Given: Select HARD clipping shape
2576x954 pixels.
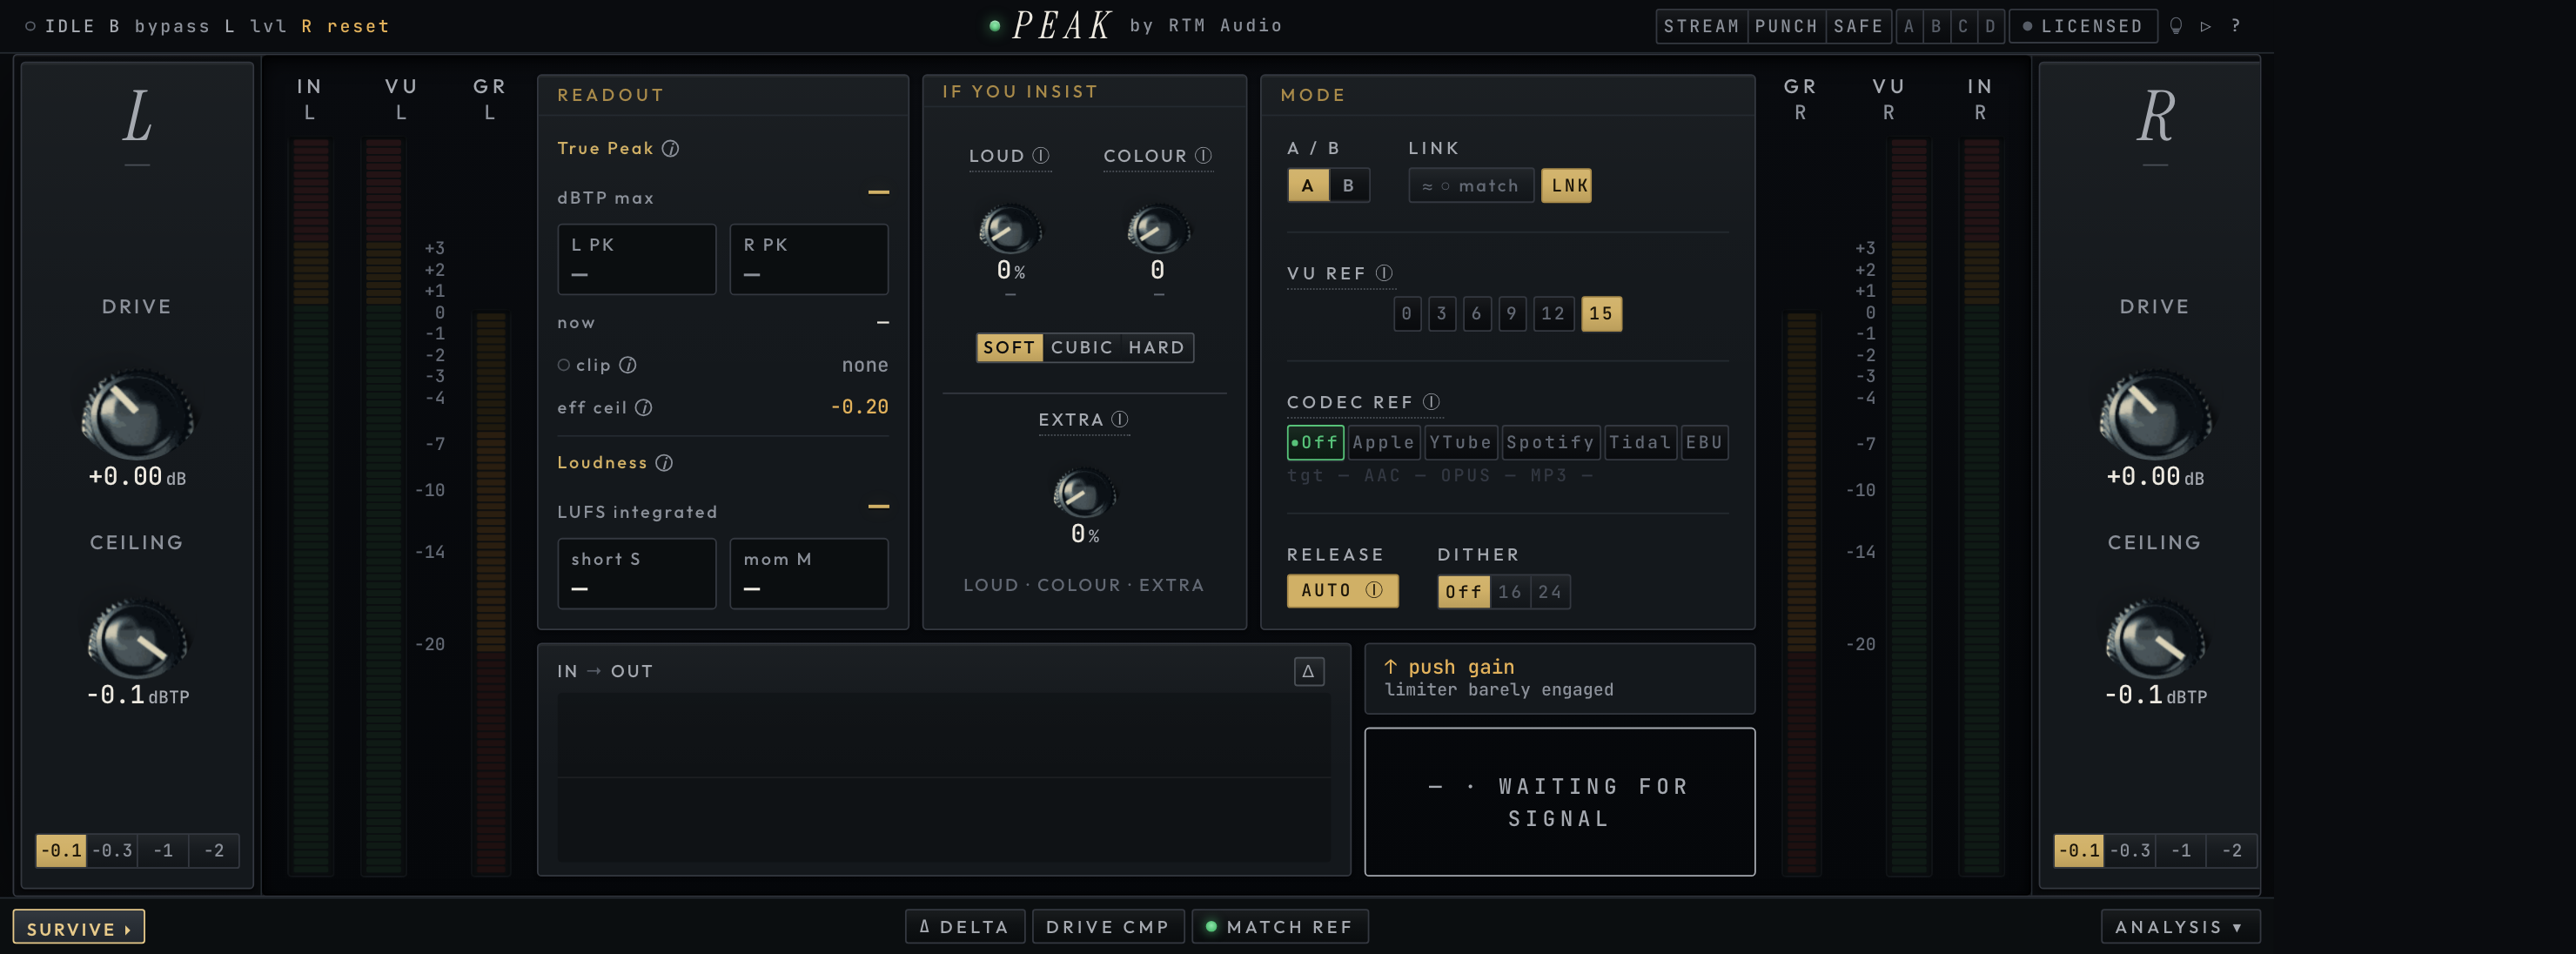Looking at the screenshot, I should pos(1156,347).
